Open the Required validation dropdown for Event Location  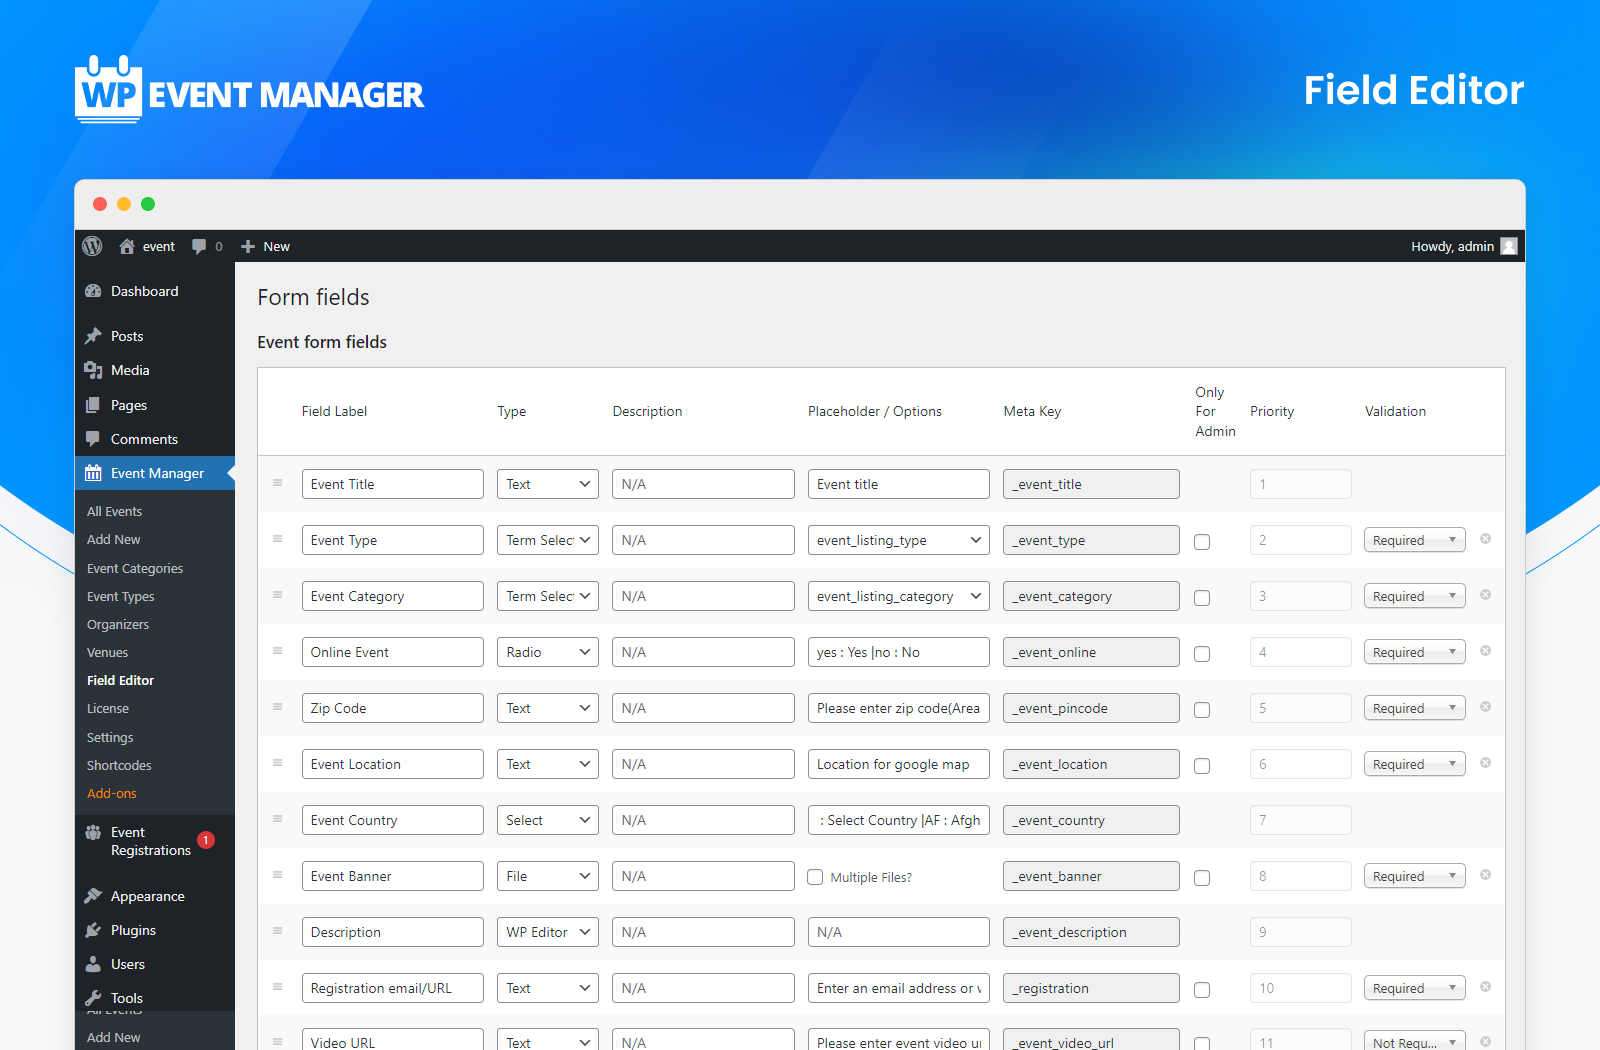coord(1415,764)
